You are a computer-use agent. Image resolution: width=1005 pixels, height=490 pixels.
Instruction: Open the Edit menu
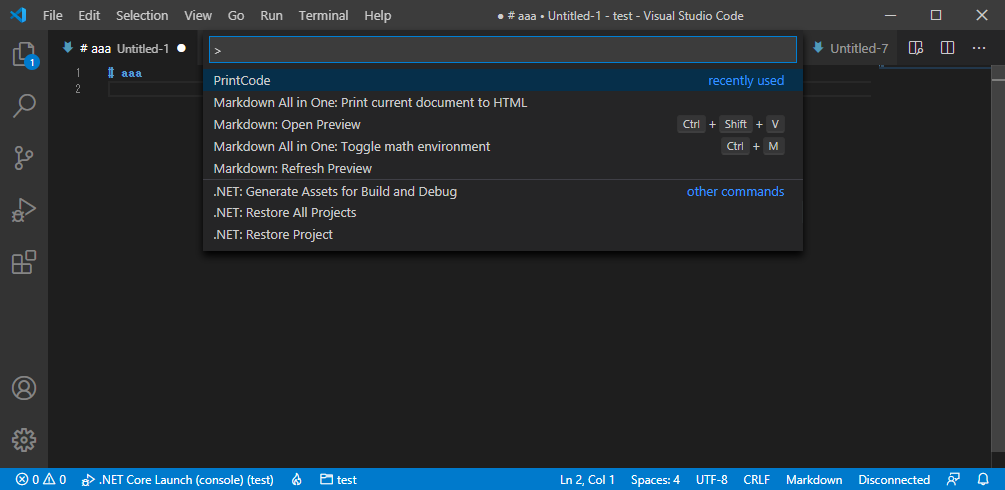(x=89, y=15)
